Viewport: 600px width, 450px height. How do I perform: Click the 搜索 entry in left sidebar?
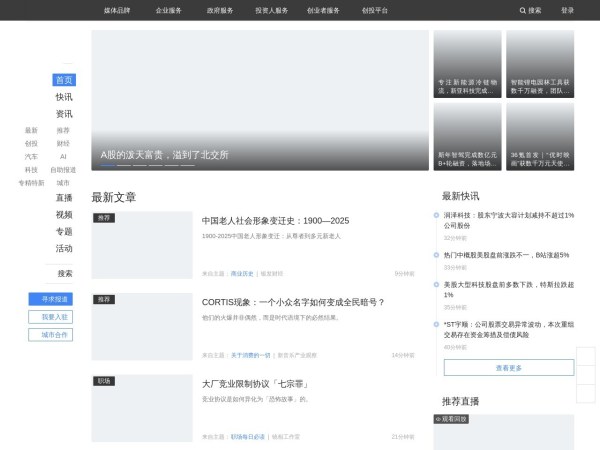click(64, 273)
